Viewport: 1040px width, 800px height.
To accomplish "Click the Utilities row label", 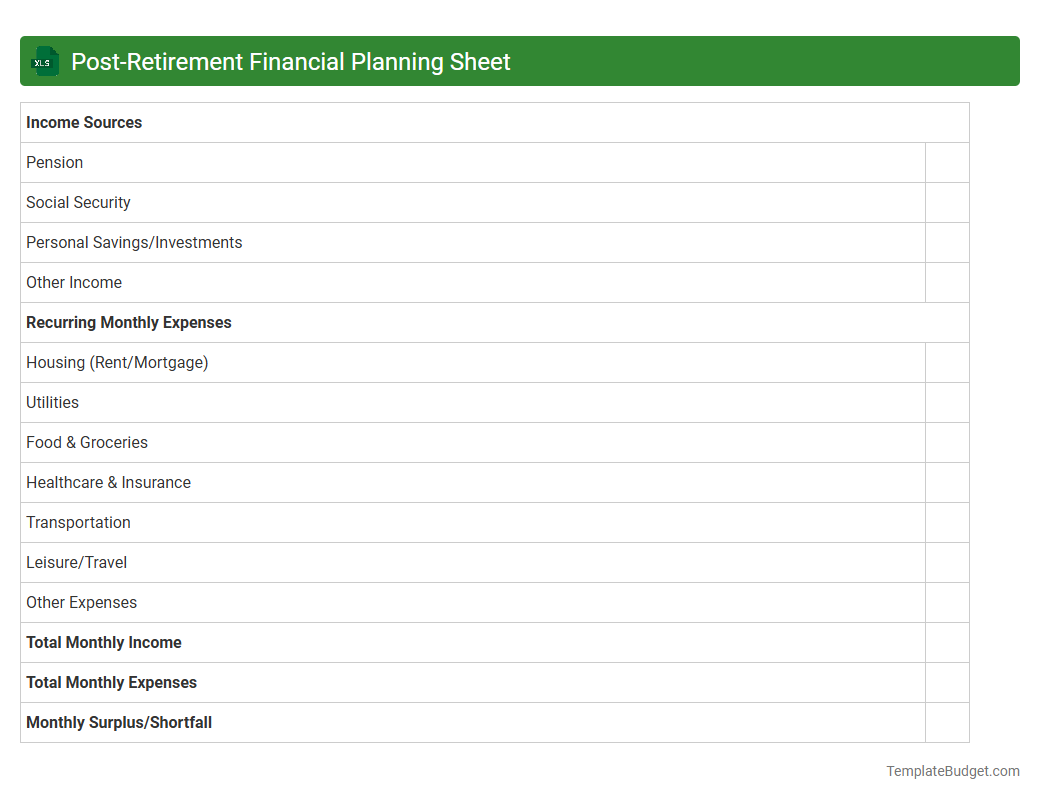I will [x=52, y=402].
